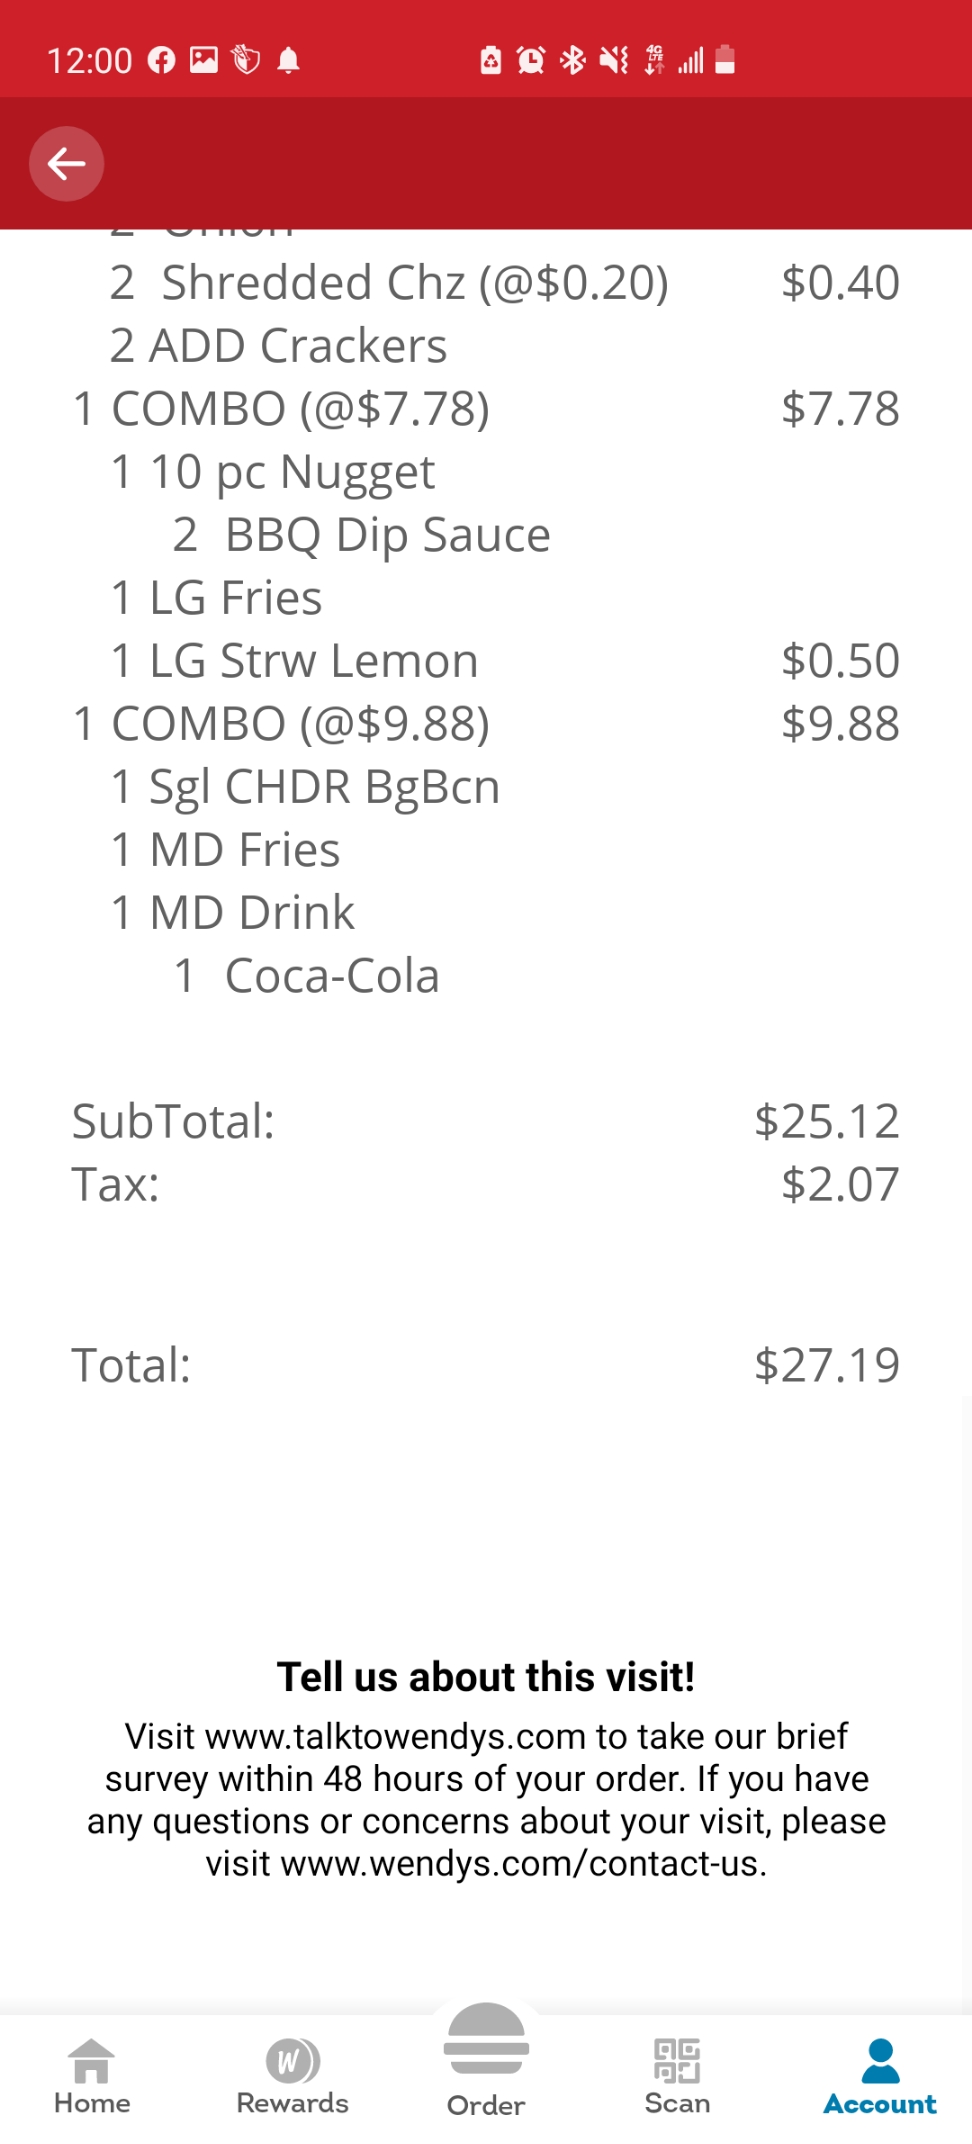
Task: Open the www.wendys.com/contact-us link
Action: (523, 1864)
